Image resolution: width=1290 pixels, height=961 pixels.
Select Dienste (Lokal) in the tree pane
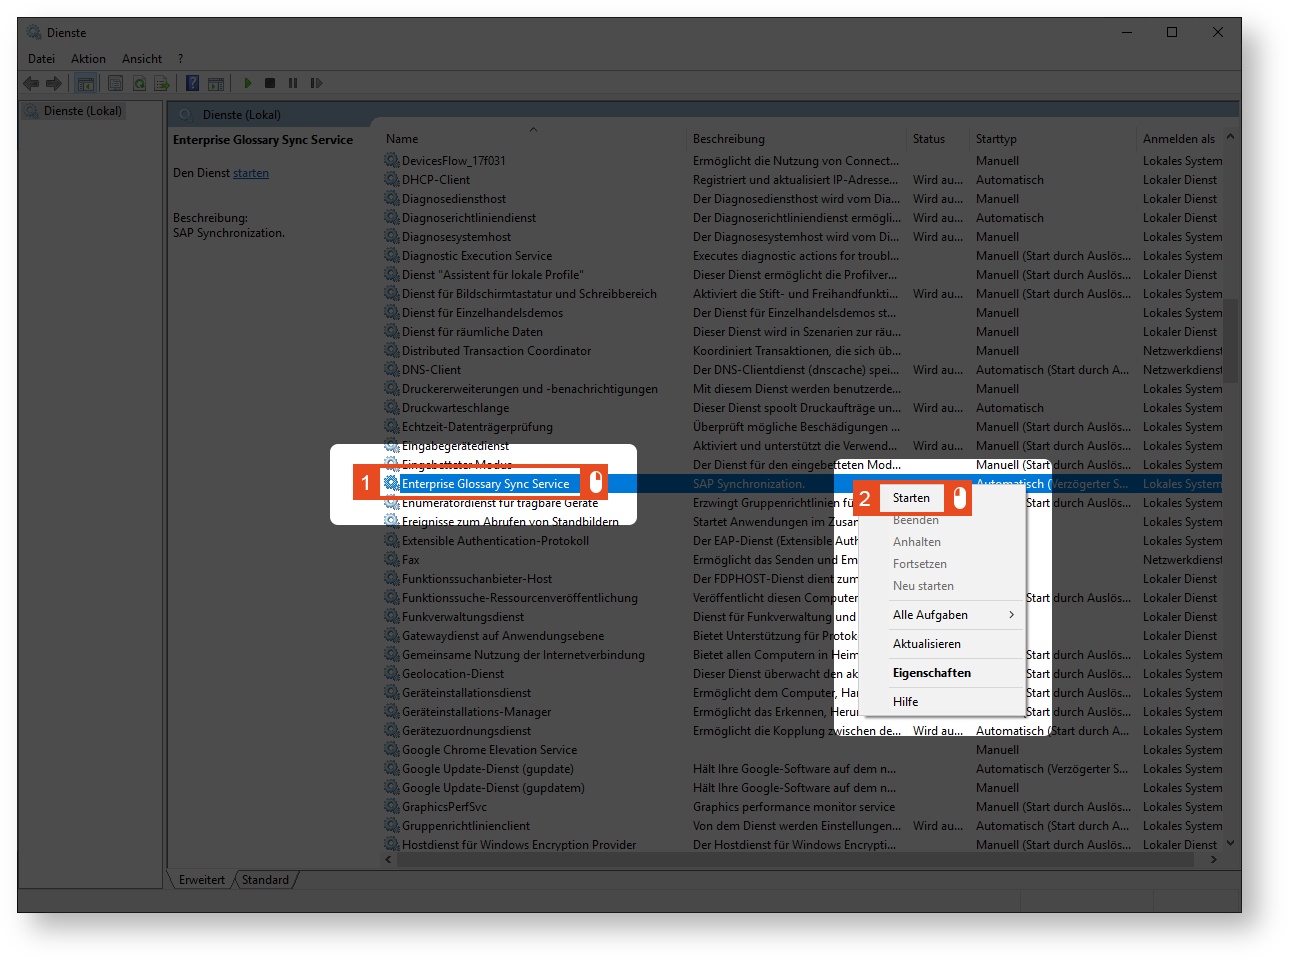click(82, 111)
